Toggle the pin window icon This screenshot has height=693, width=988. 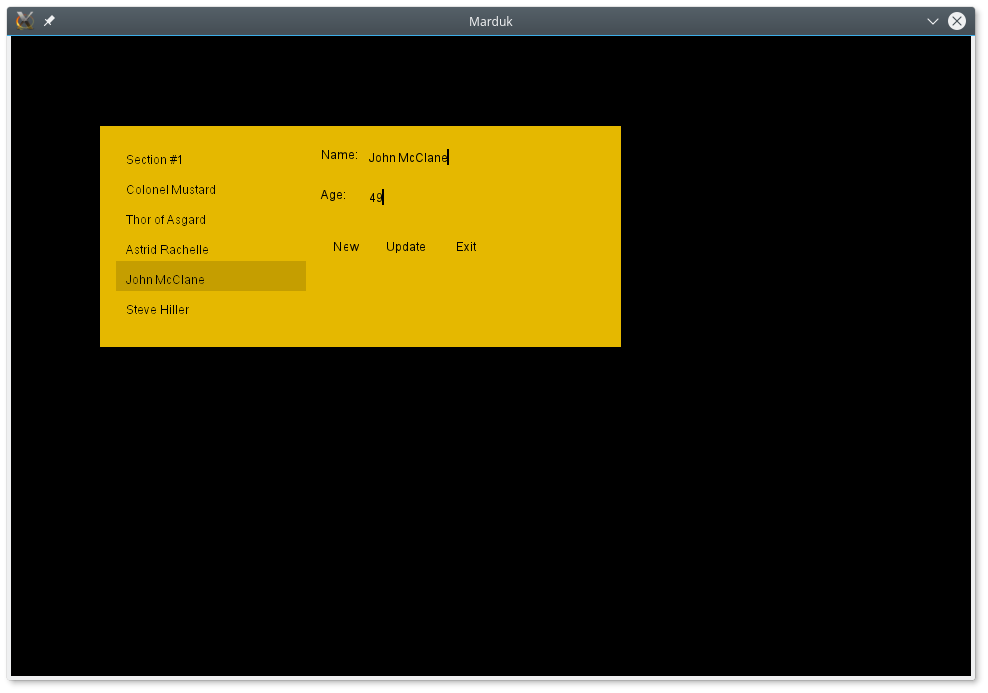click(x=49, y=21)
